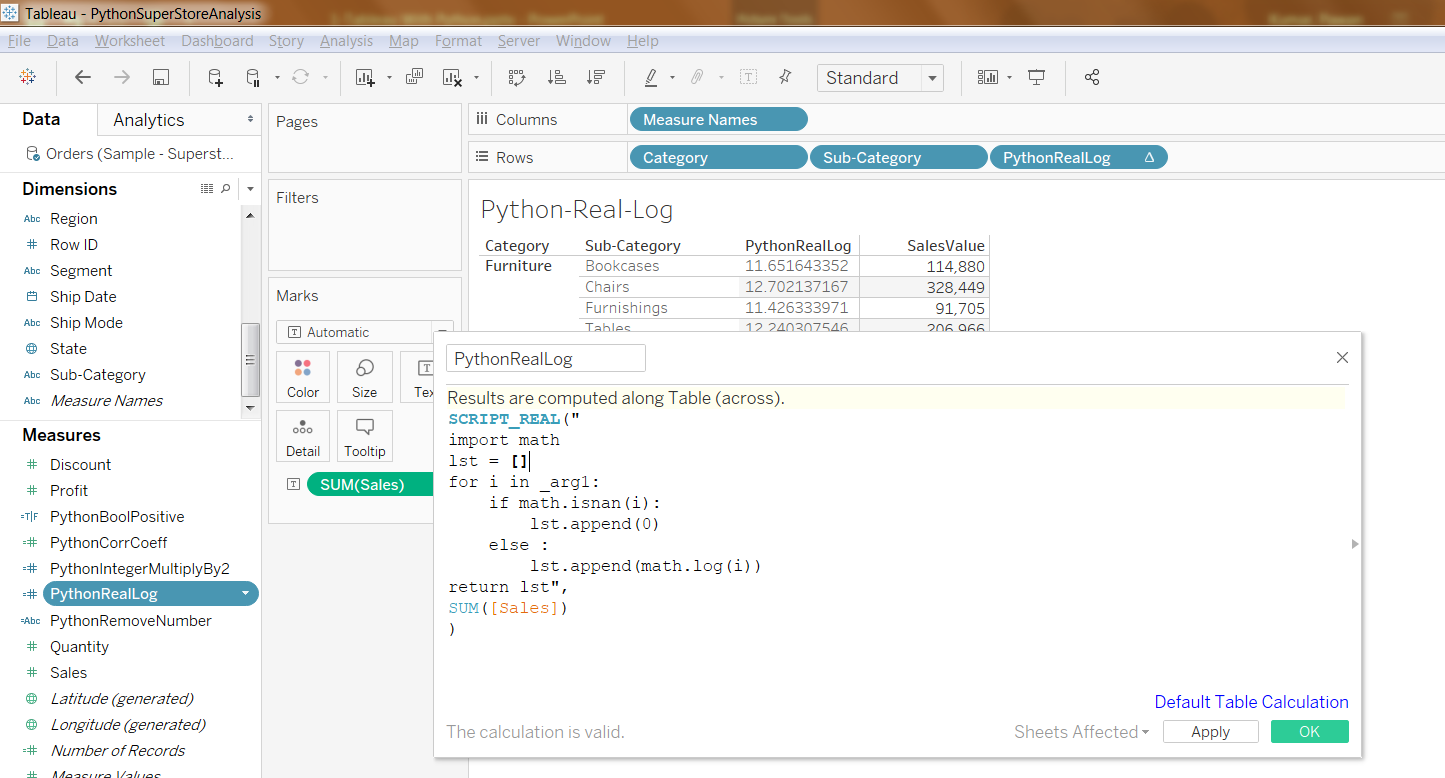Open the Analysis menu
This screenshot has height=778, width=1445.
pos(346,41)
